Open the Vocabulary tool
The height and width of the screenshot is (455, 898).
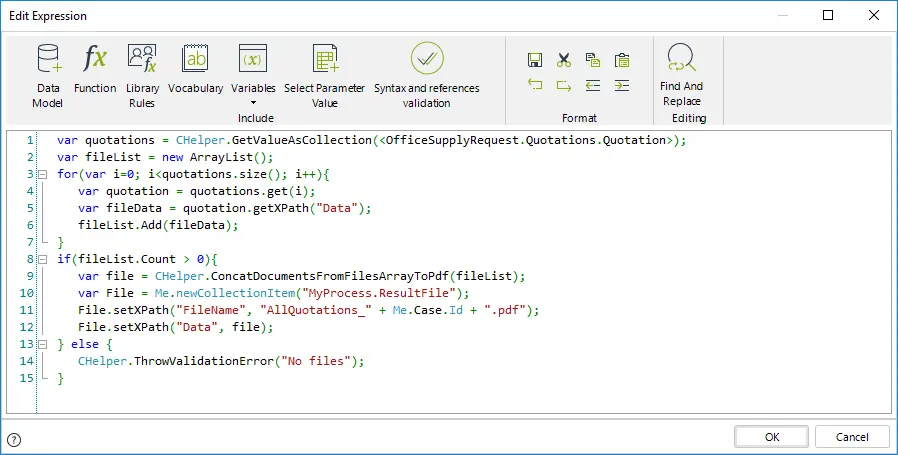tap(195, 68)
